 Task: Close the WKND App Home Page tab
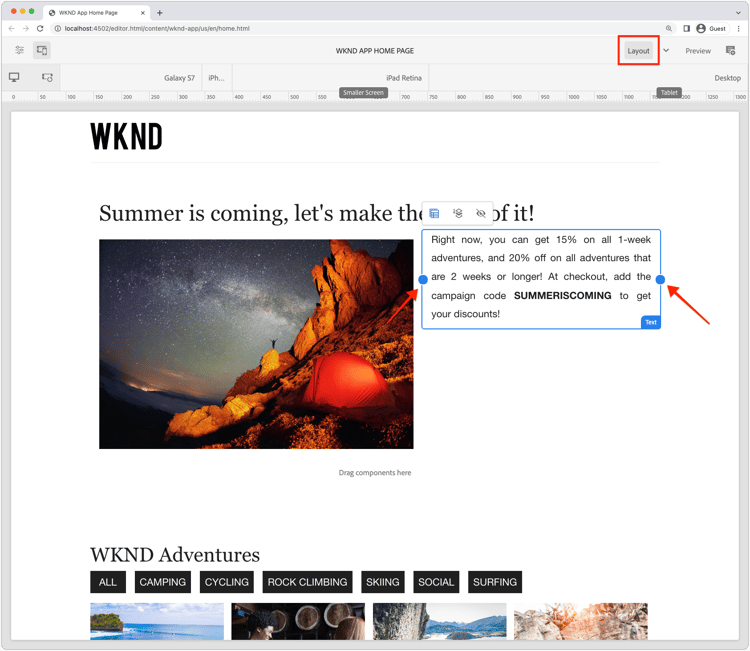pyautogui.click(x=143, y=13)
